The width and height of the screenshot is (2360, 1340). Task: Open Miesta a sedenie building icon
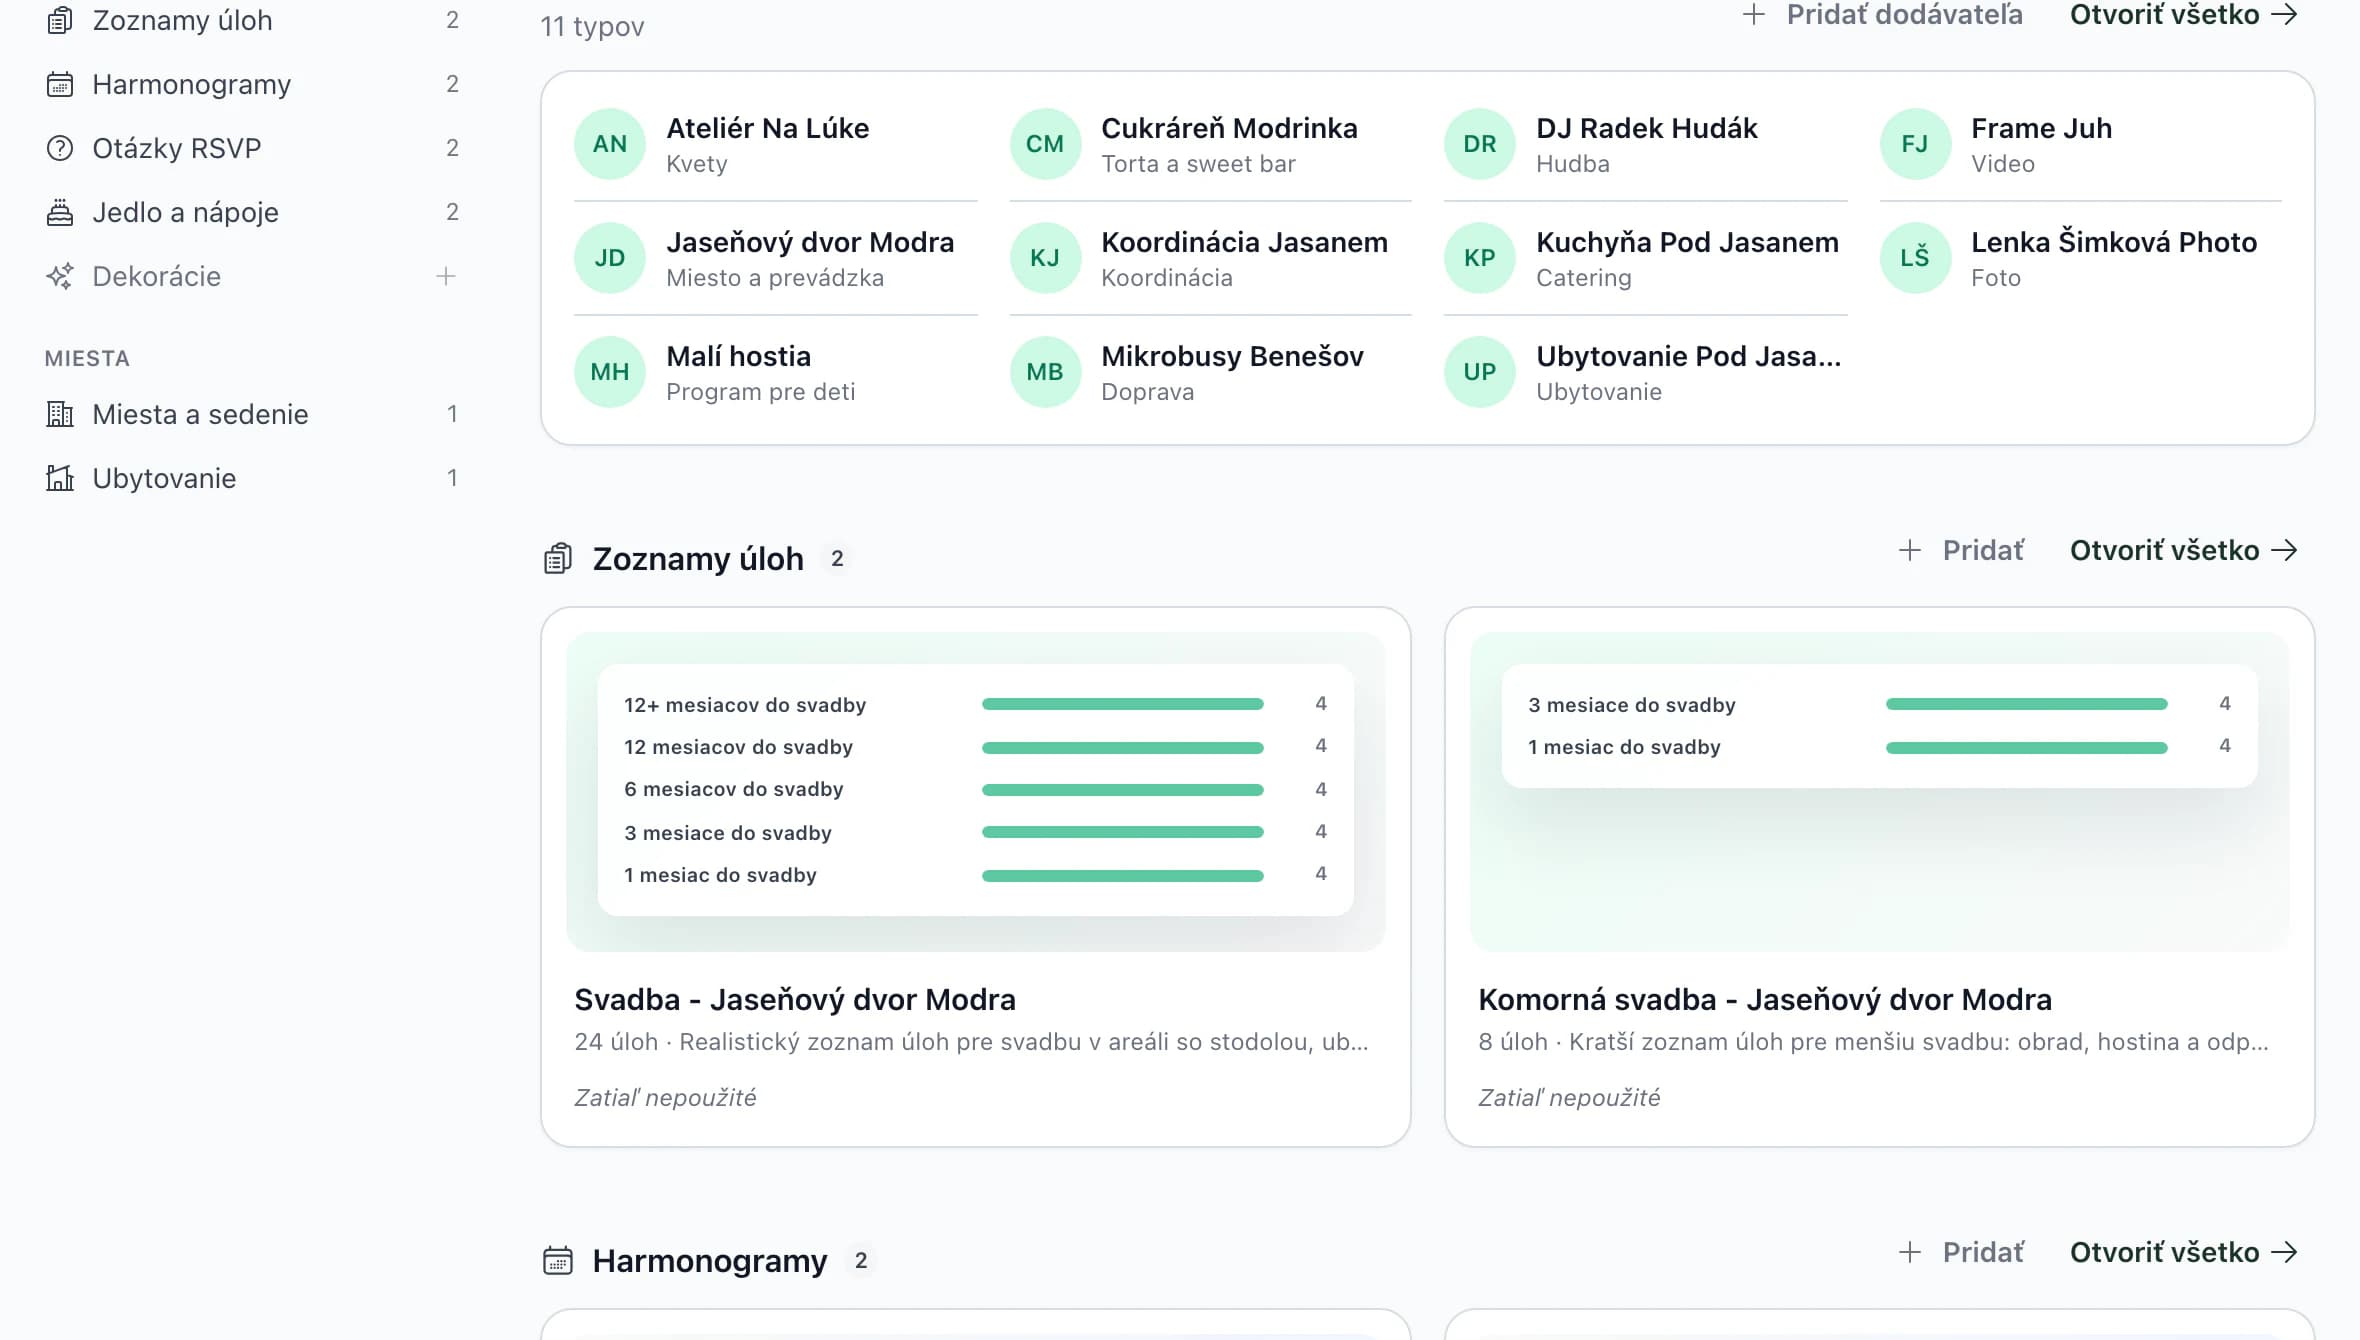tap(60, 414)
